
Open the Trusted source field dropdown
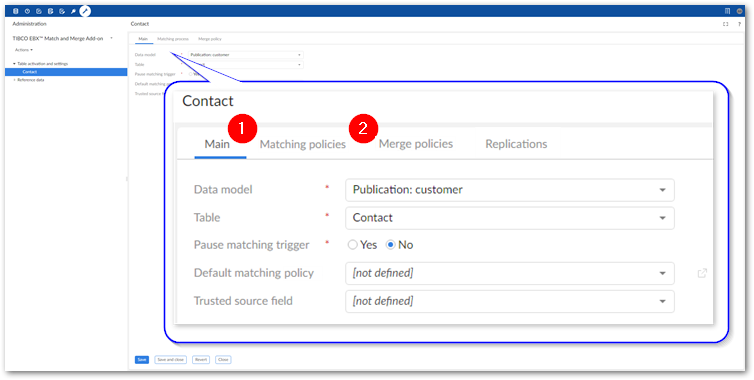click(x=510, y=301)
